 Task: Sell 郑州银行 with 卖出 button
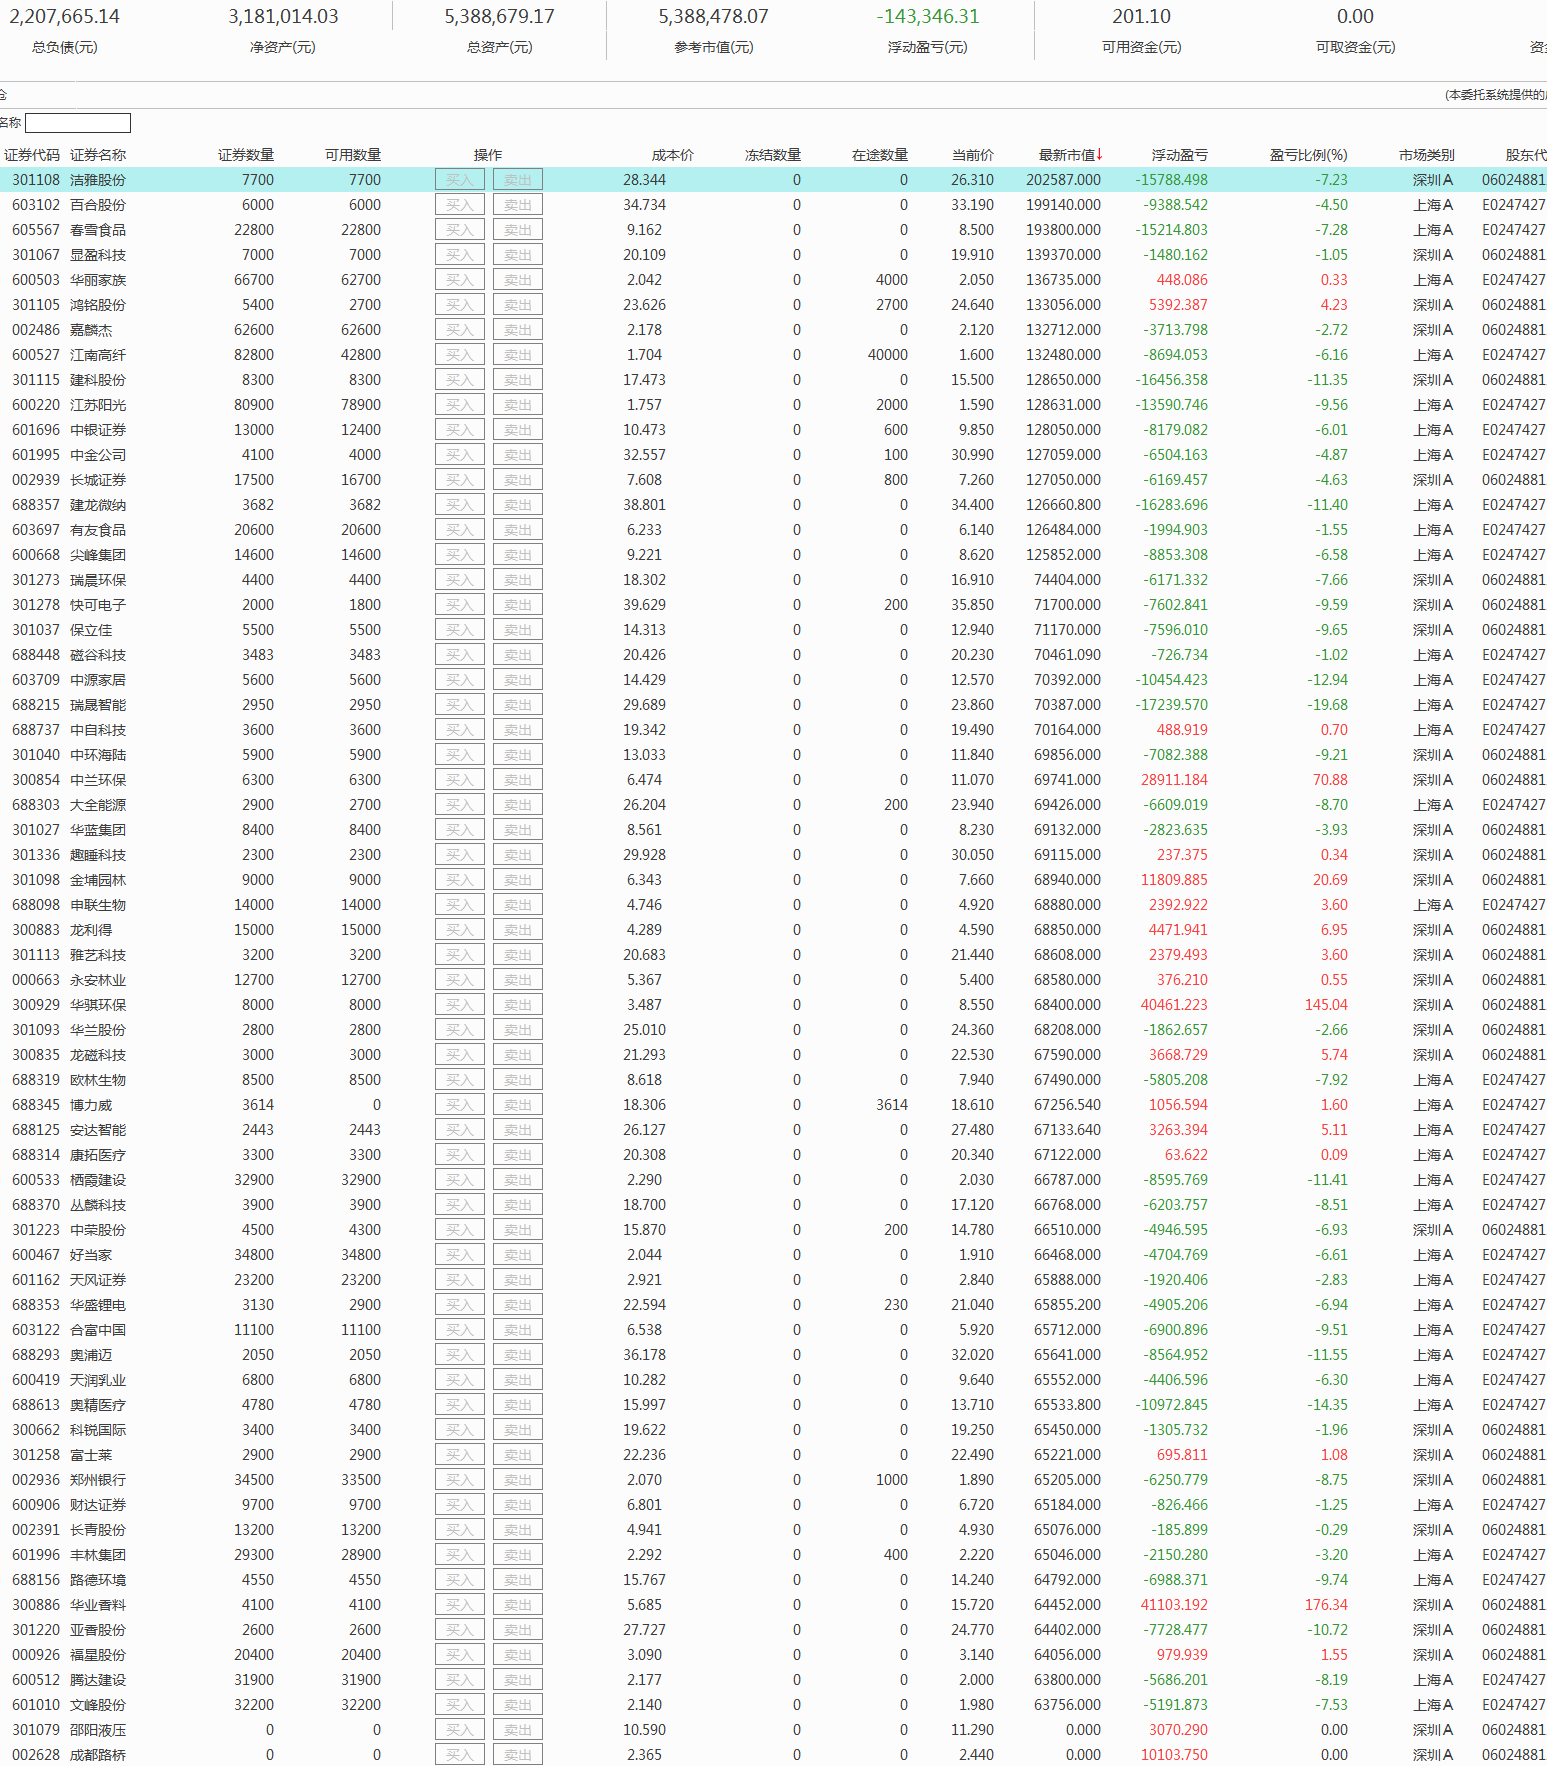(518, 1480)
